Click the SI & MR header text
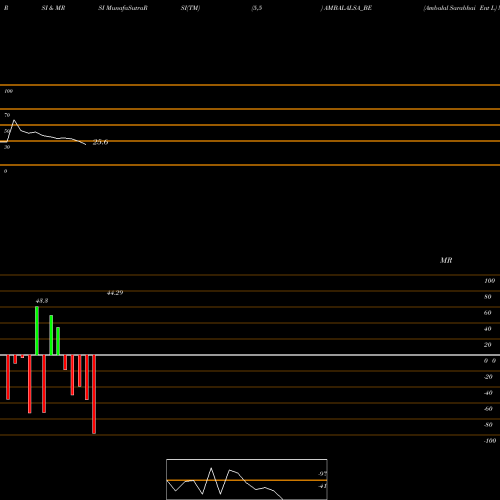The width and height of the screenshot is (500, 500). (53, 8)
